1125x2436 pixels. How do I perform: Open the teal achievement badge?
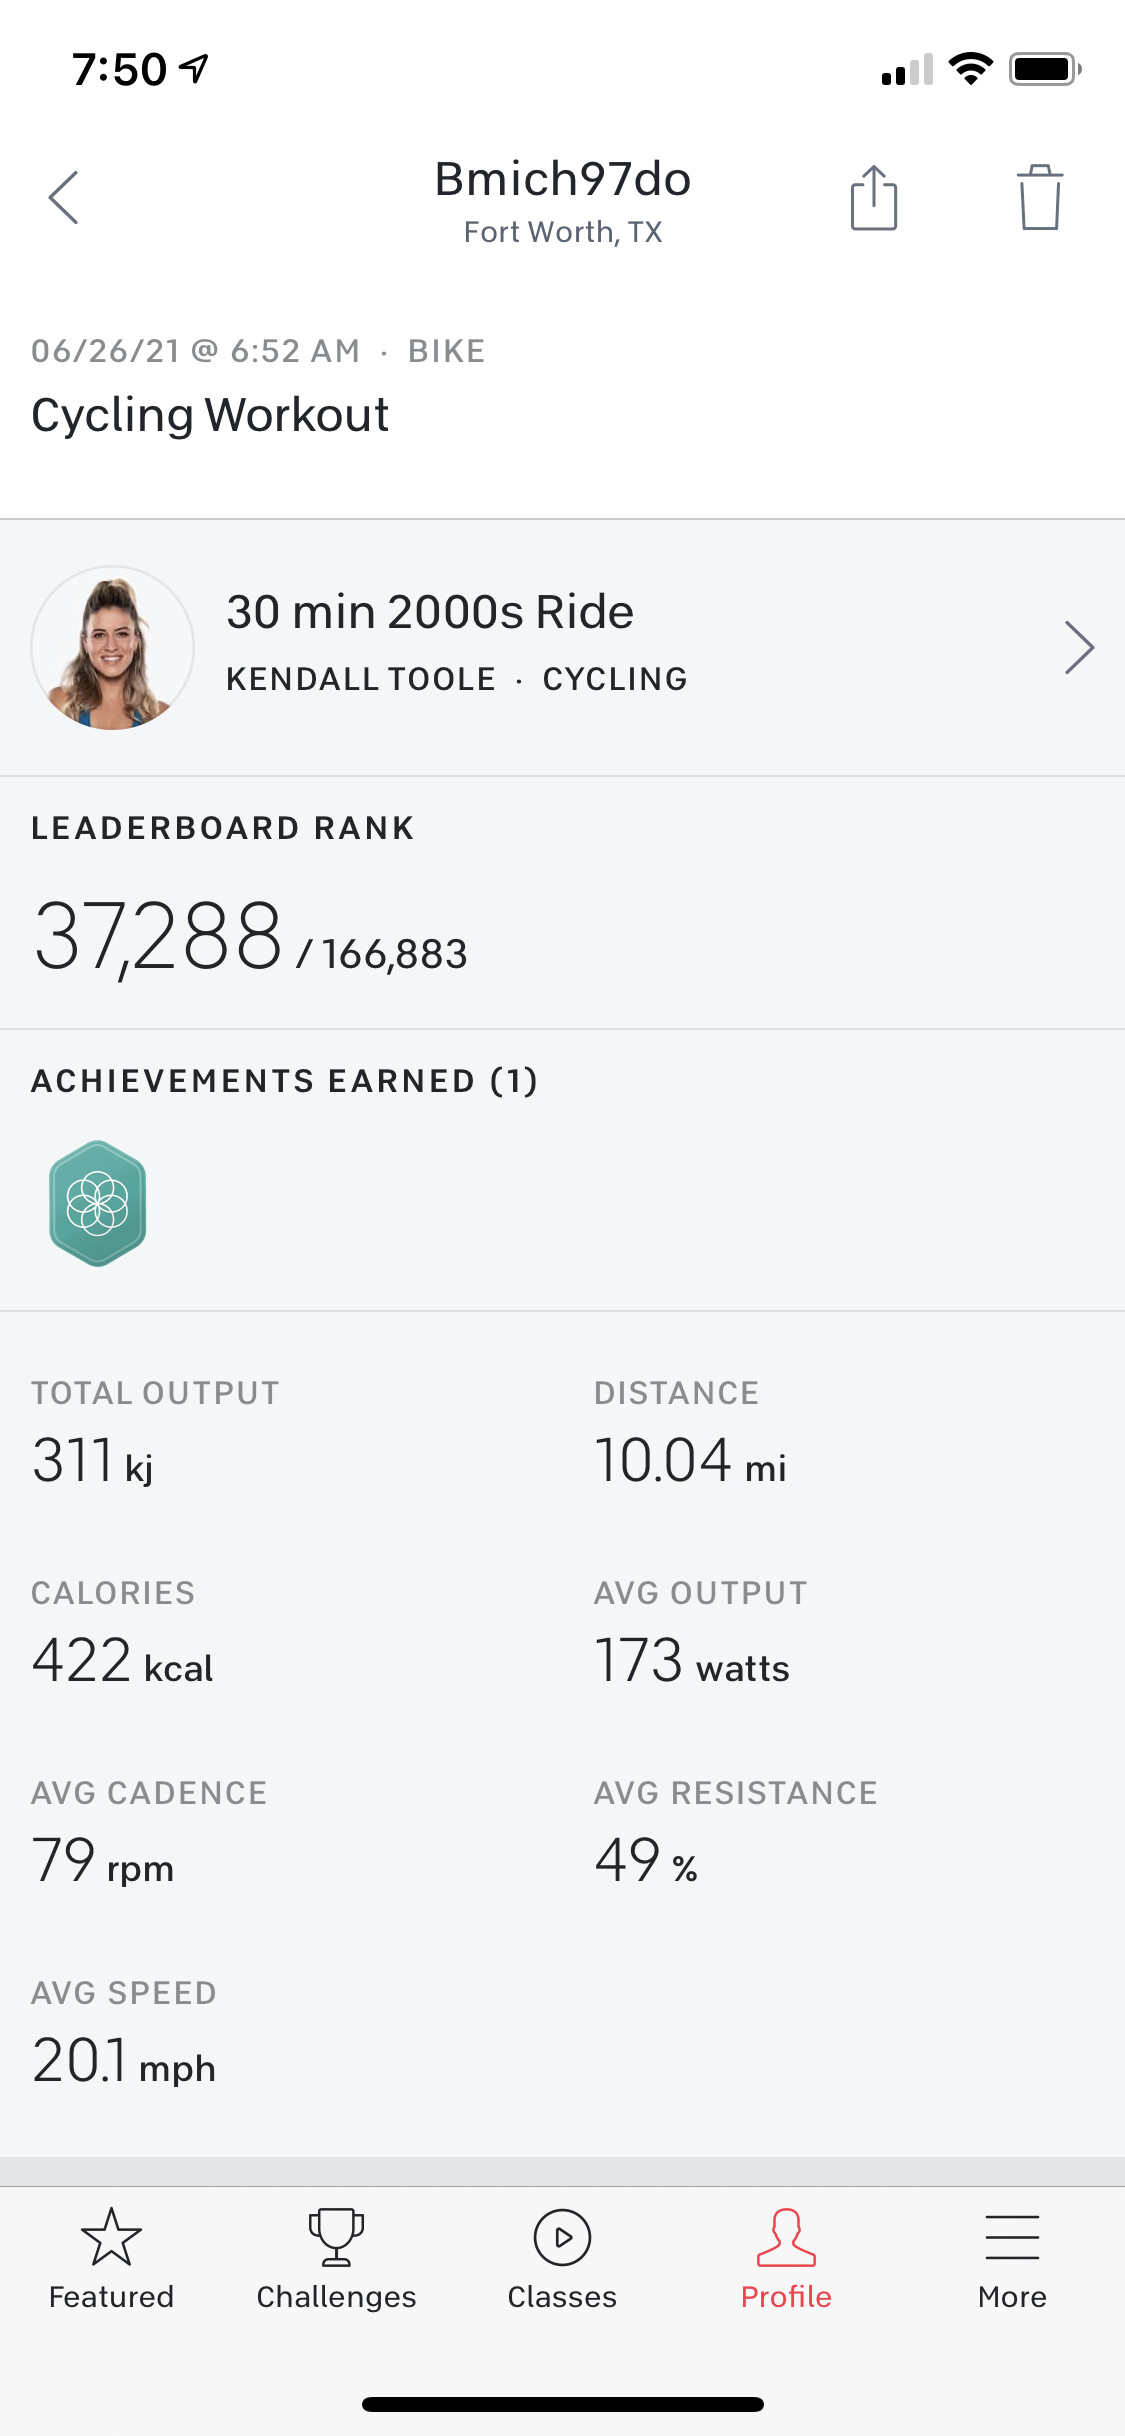pos(98,1203)
